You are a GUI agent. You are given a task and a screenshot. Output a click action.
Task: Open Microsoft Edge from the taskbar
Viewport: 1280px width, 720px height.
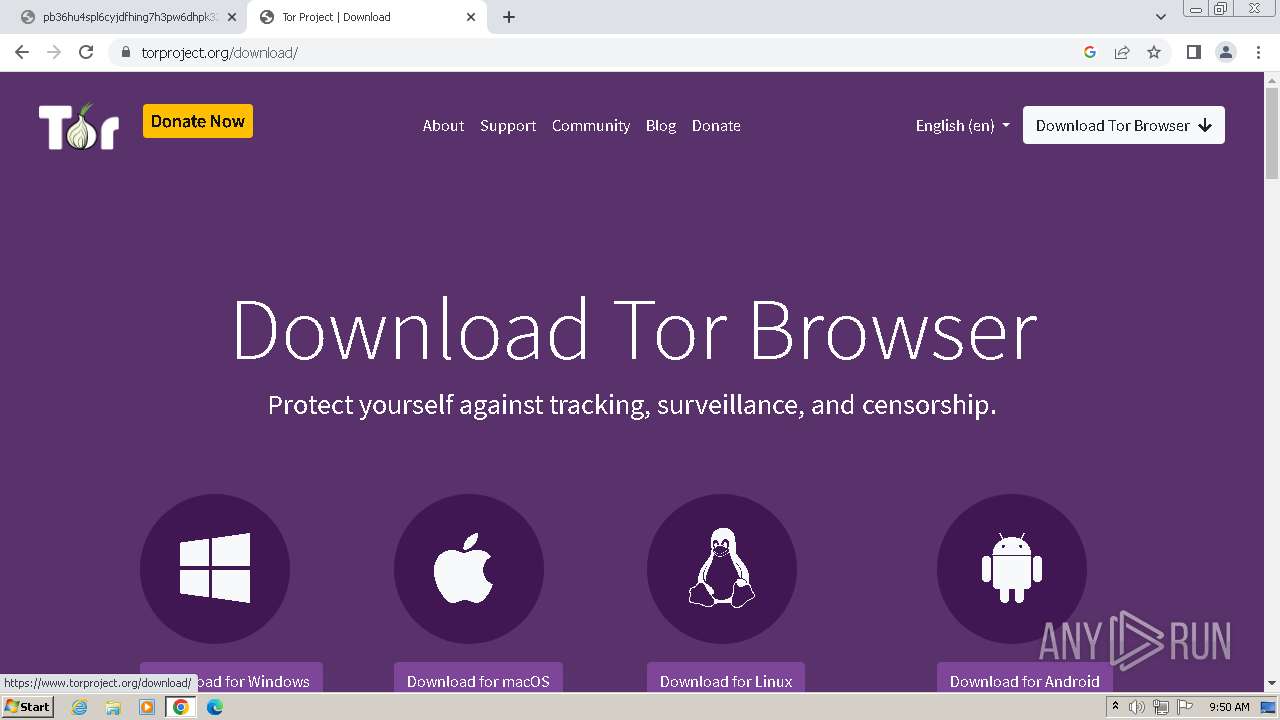point(215,707)
